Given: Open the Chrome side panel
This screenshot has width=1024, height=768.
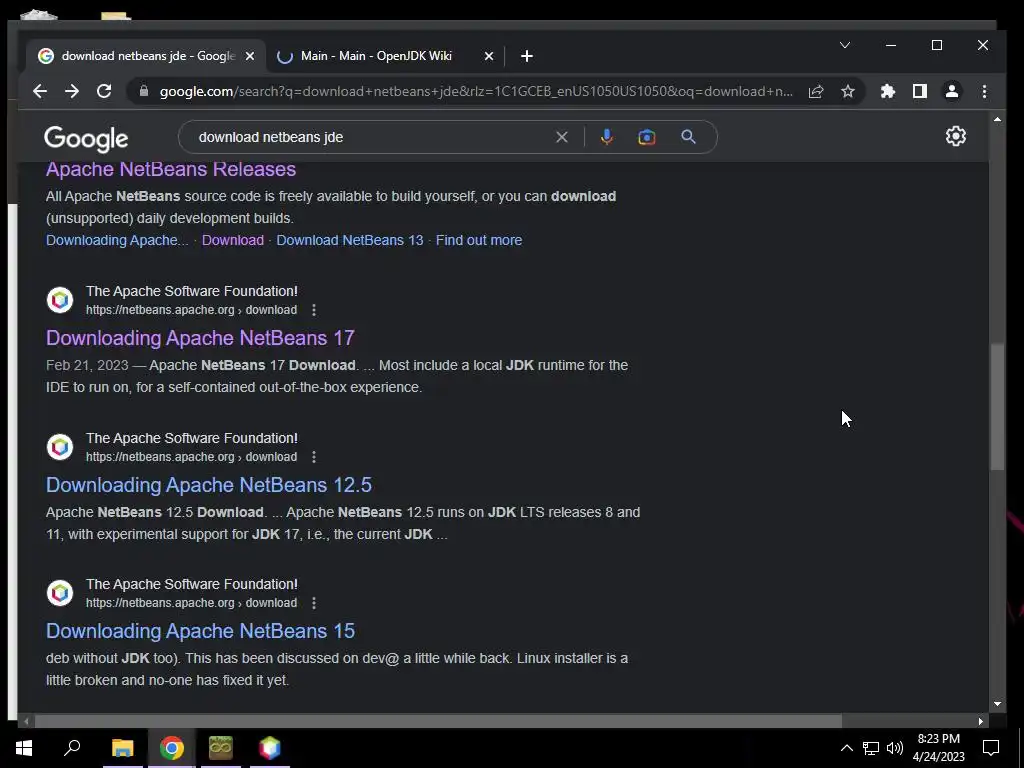Looking at the screenshot, I should 920,91.
